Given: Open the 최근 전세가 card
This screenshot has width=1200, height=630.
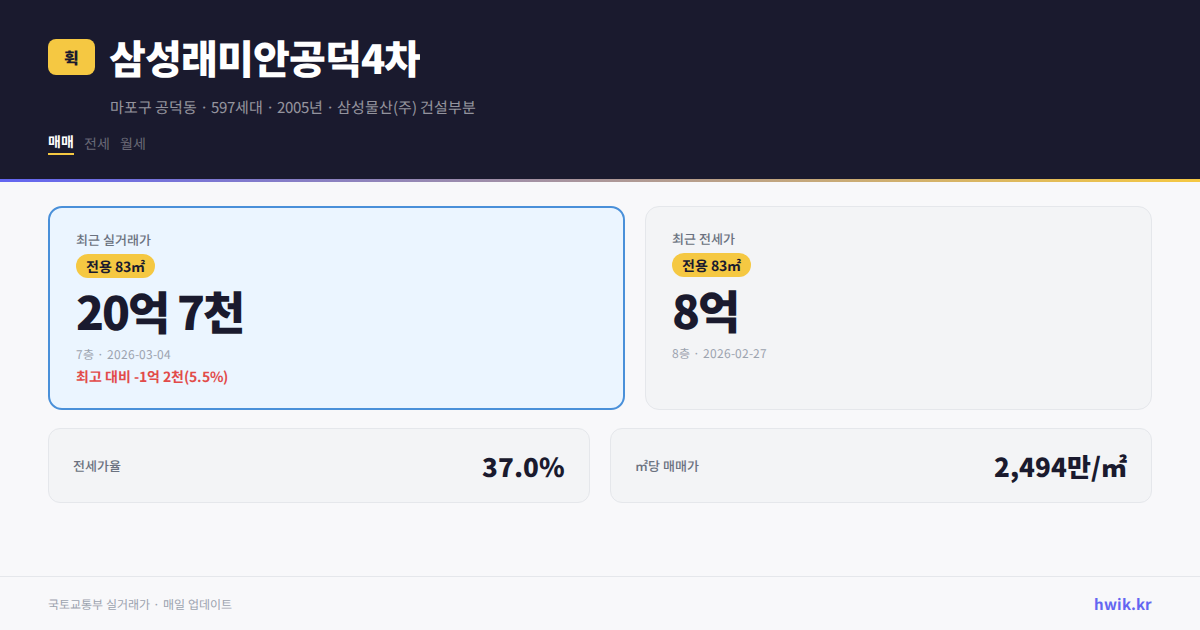Looking at the screenshot, I should point(898,305).
